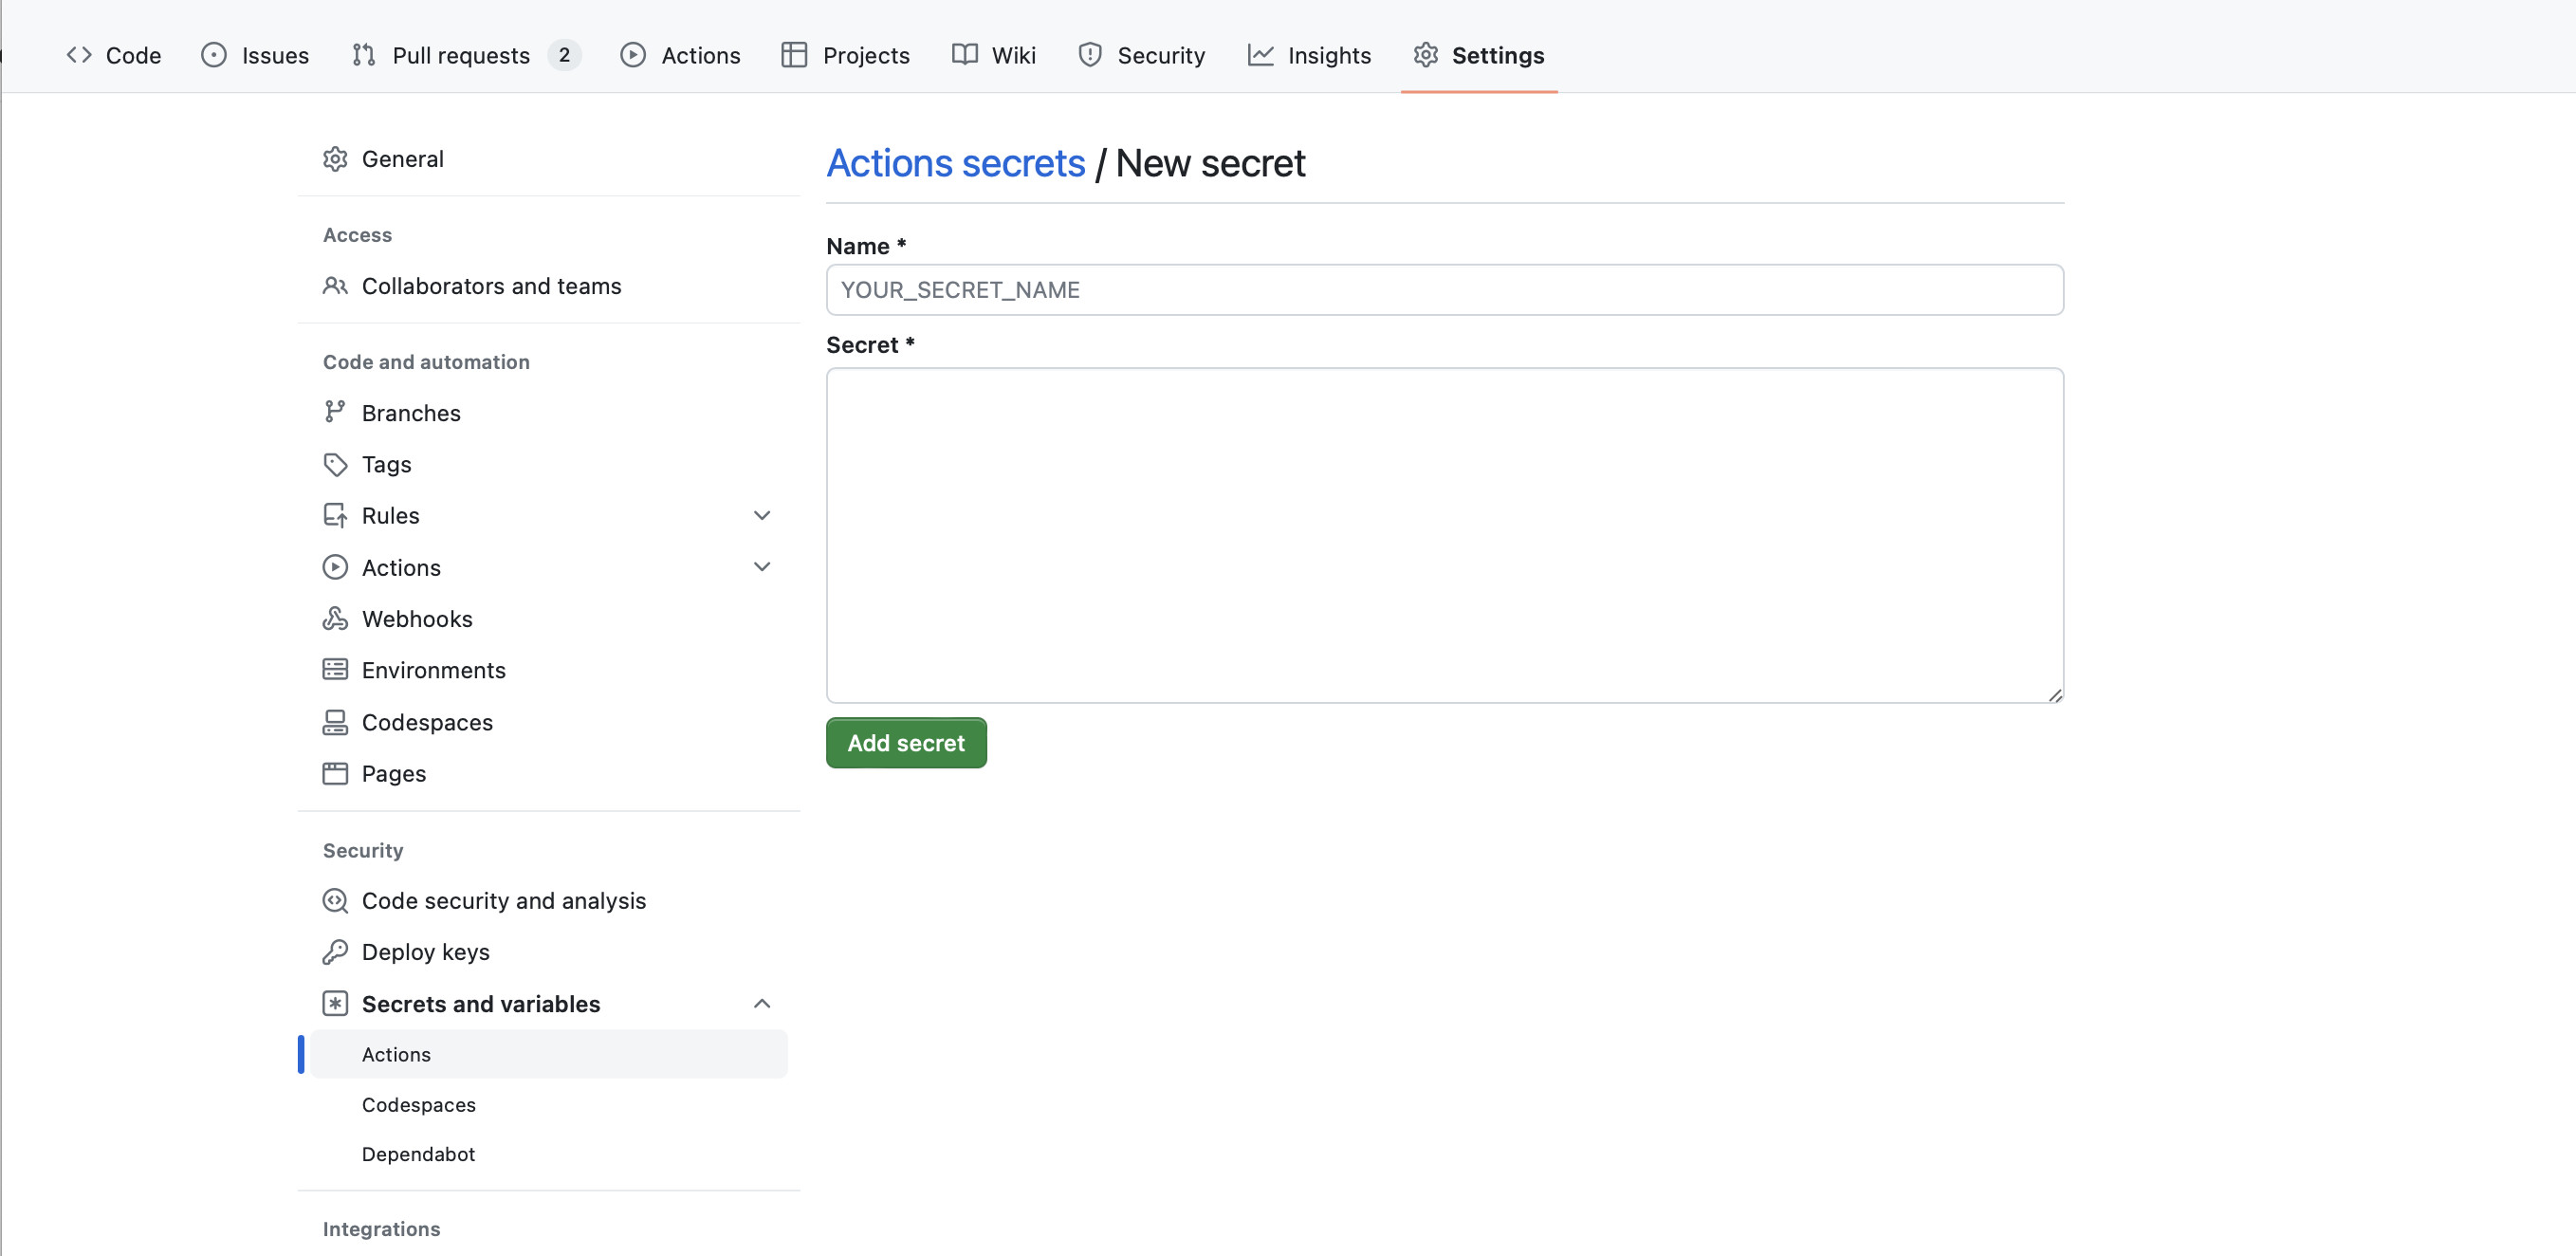Click the Tags icon in sidebar
Image resolution: width=2576 pixels, height=1256 pixels.
point(335,464)
